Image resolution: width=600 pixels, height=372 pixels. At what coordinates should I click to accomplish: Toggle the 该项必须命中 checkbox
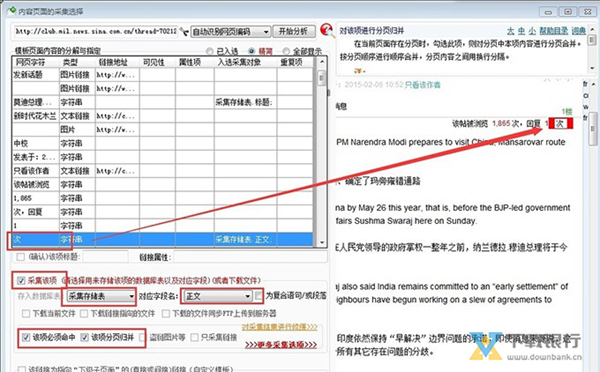point(26,337)
